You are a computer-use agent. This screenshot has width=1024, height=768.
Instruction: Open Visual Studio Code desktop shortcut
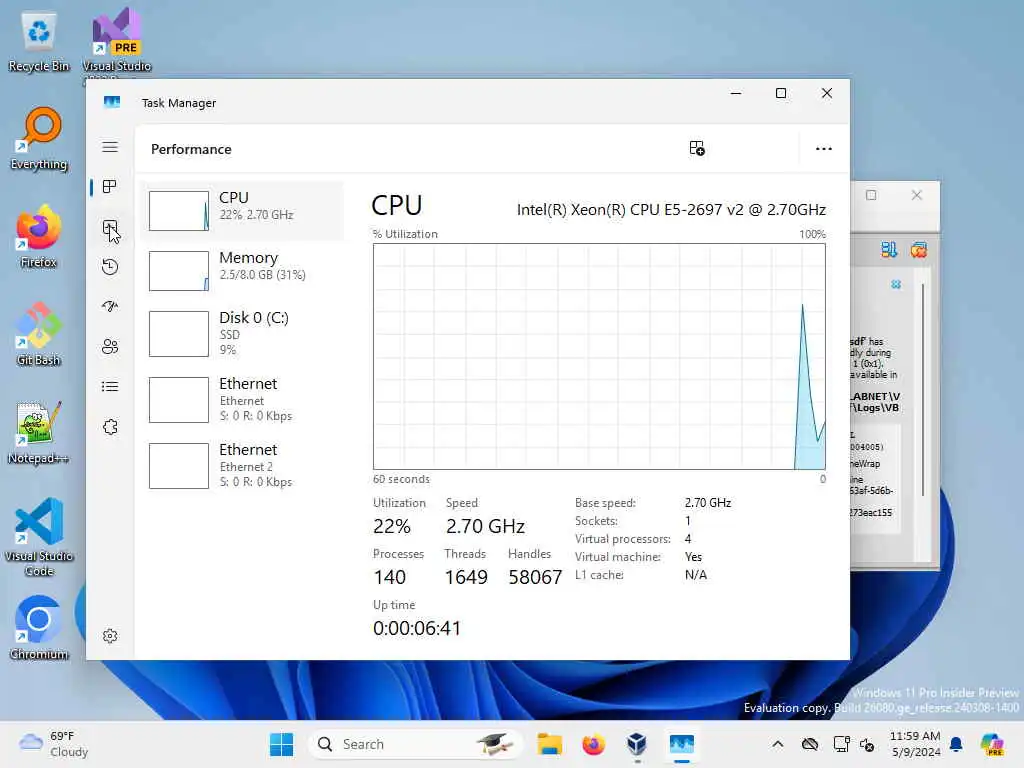coord(39,537)
